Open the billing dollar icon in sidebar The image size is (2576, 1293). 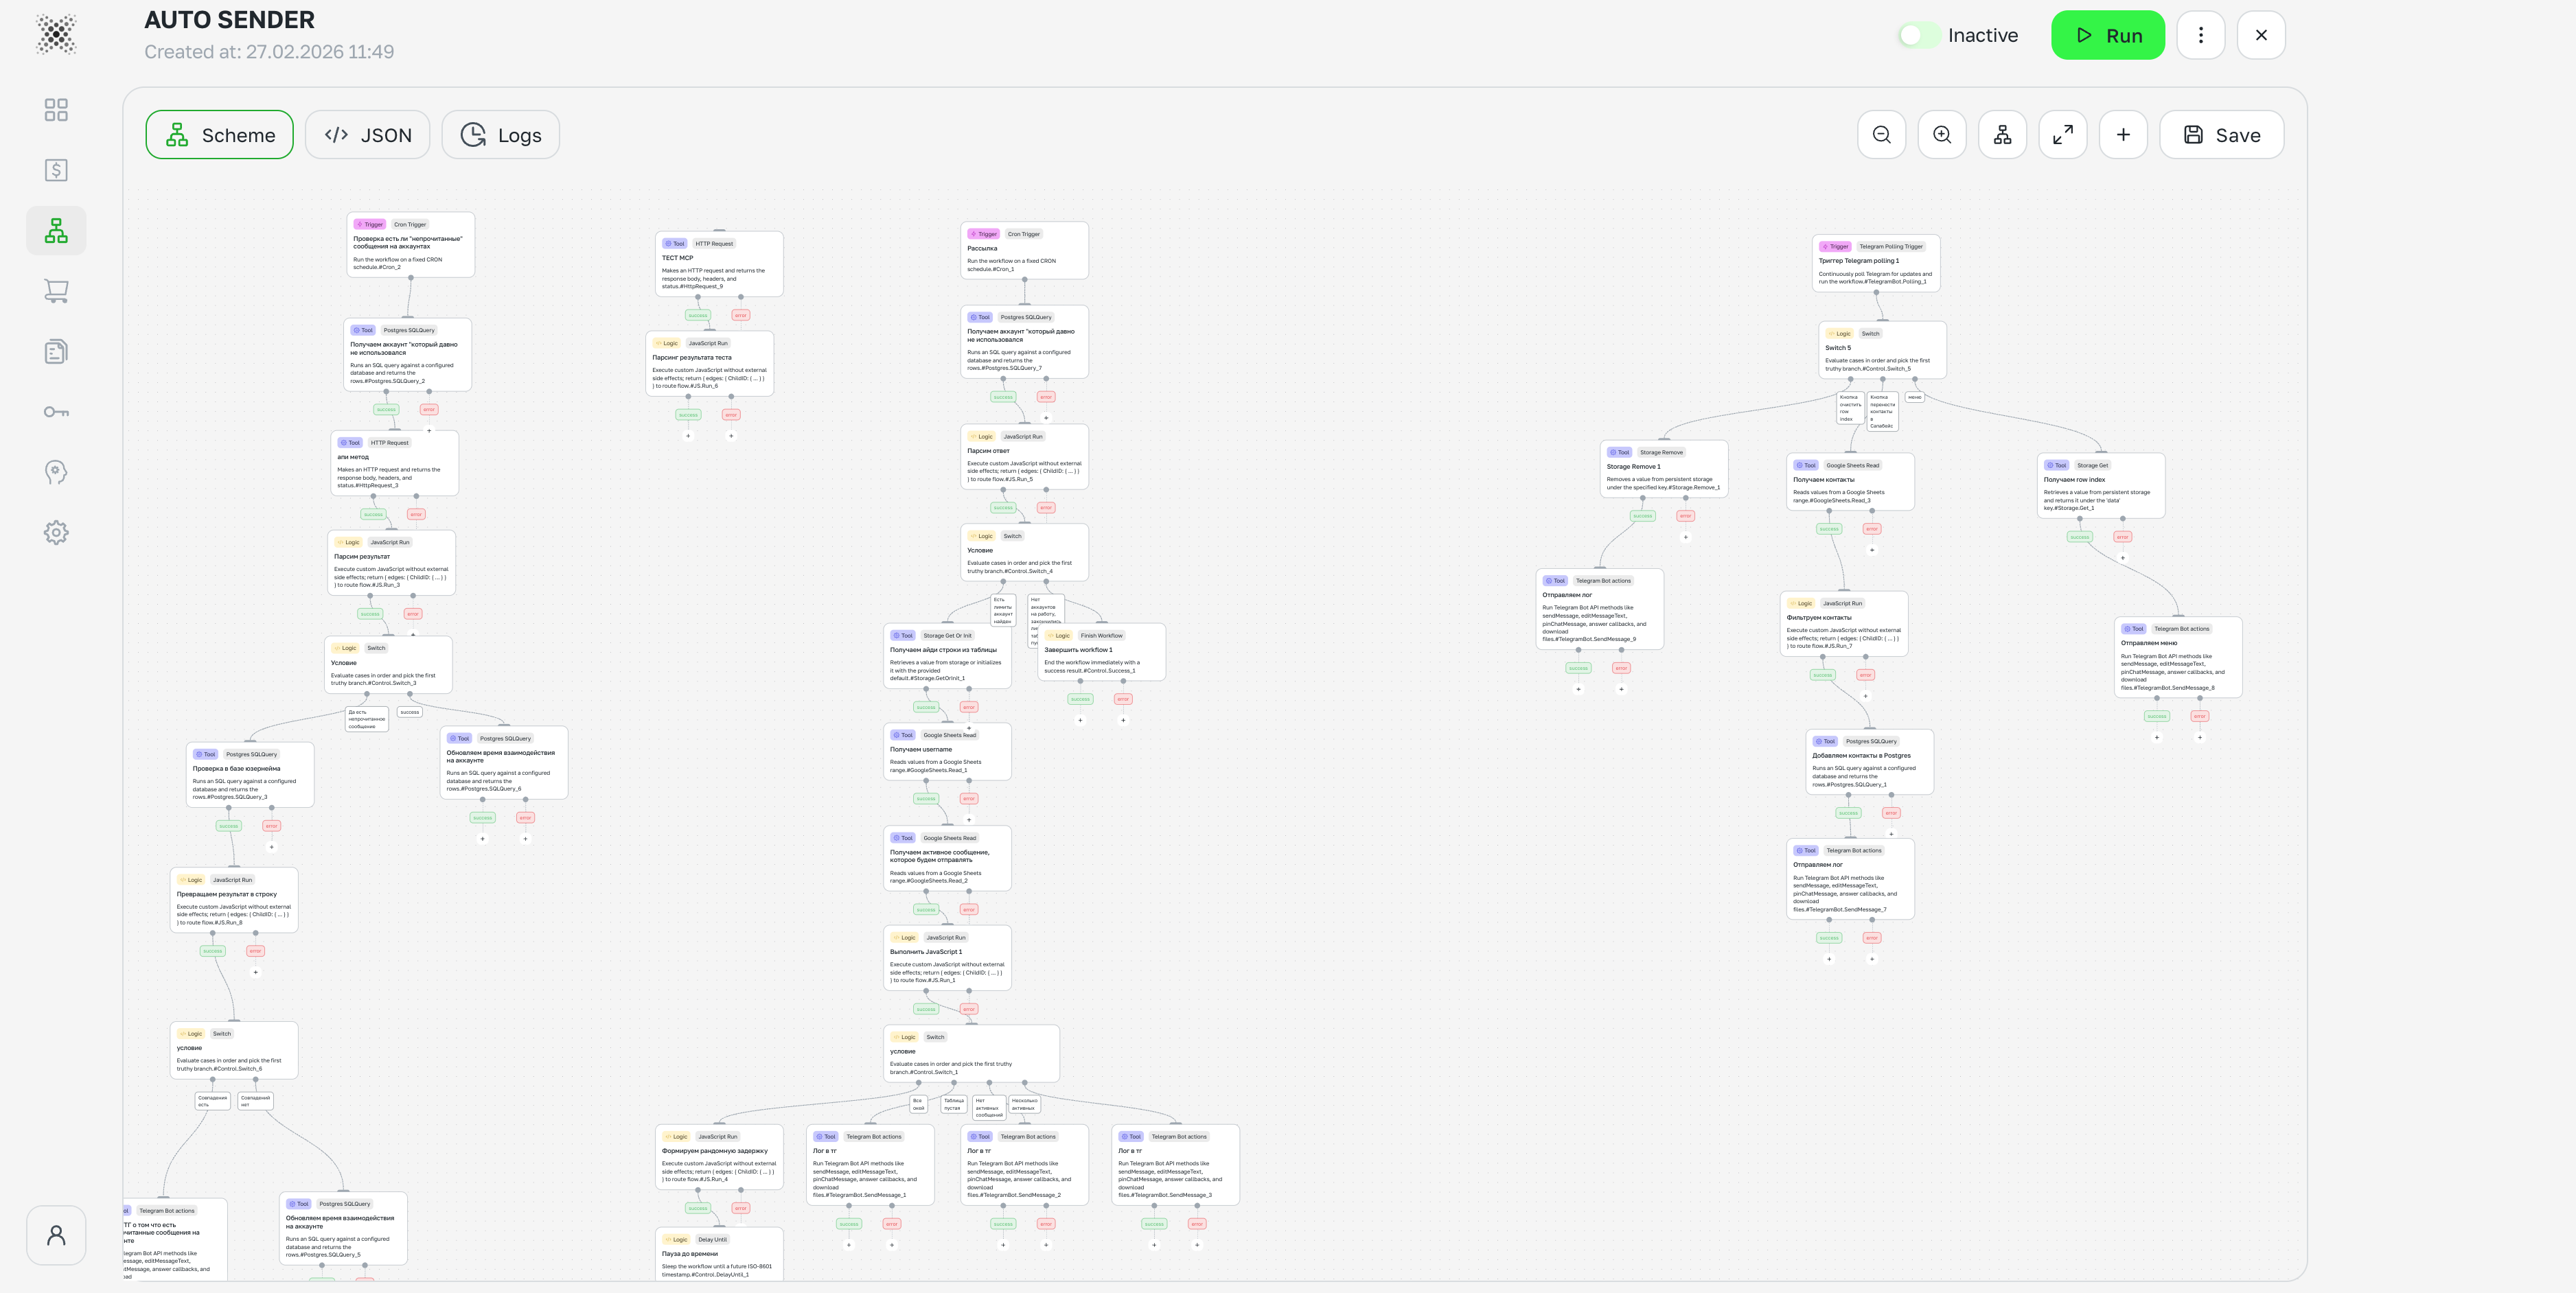(x=56, y=170)
